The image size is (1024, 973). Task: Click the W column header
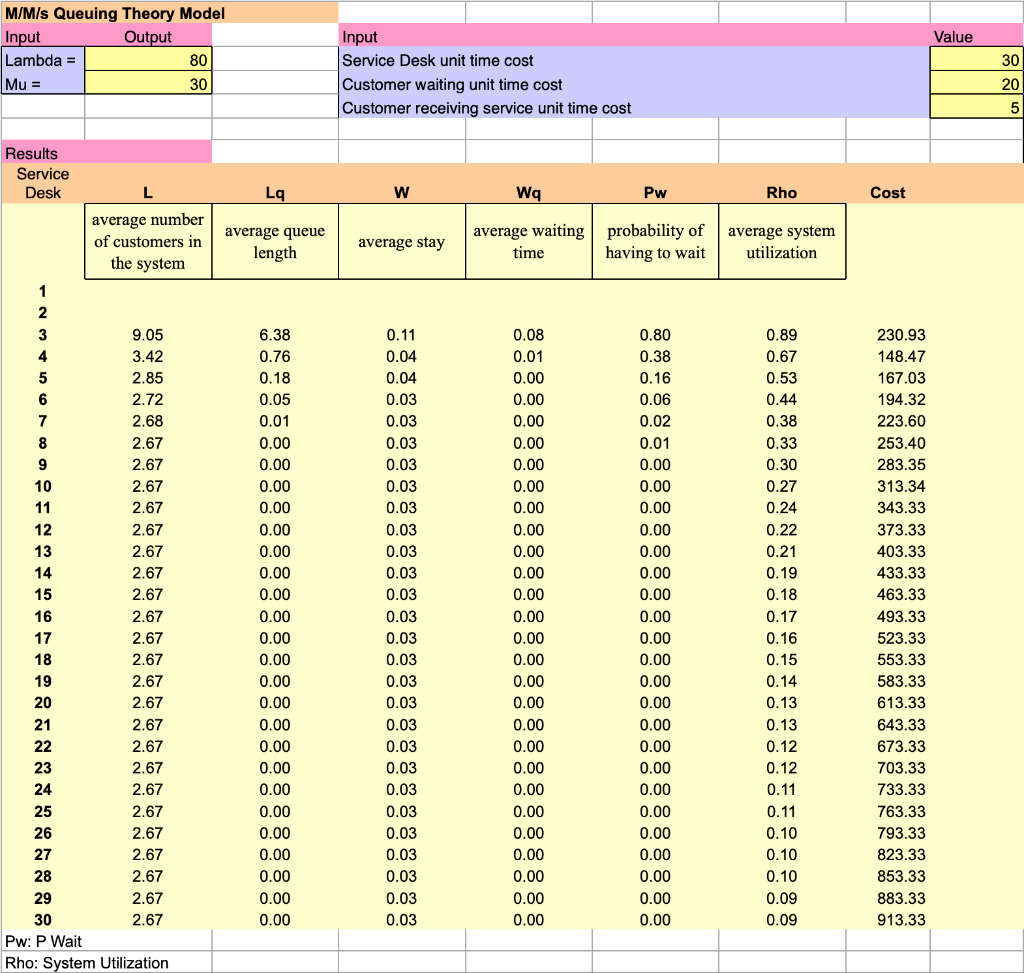click(401, 192)
